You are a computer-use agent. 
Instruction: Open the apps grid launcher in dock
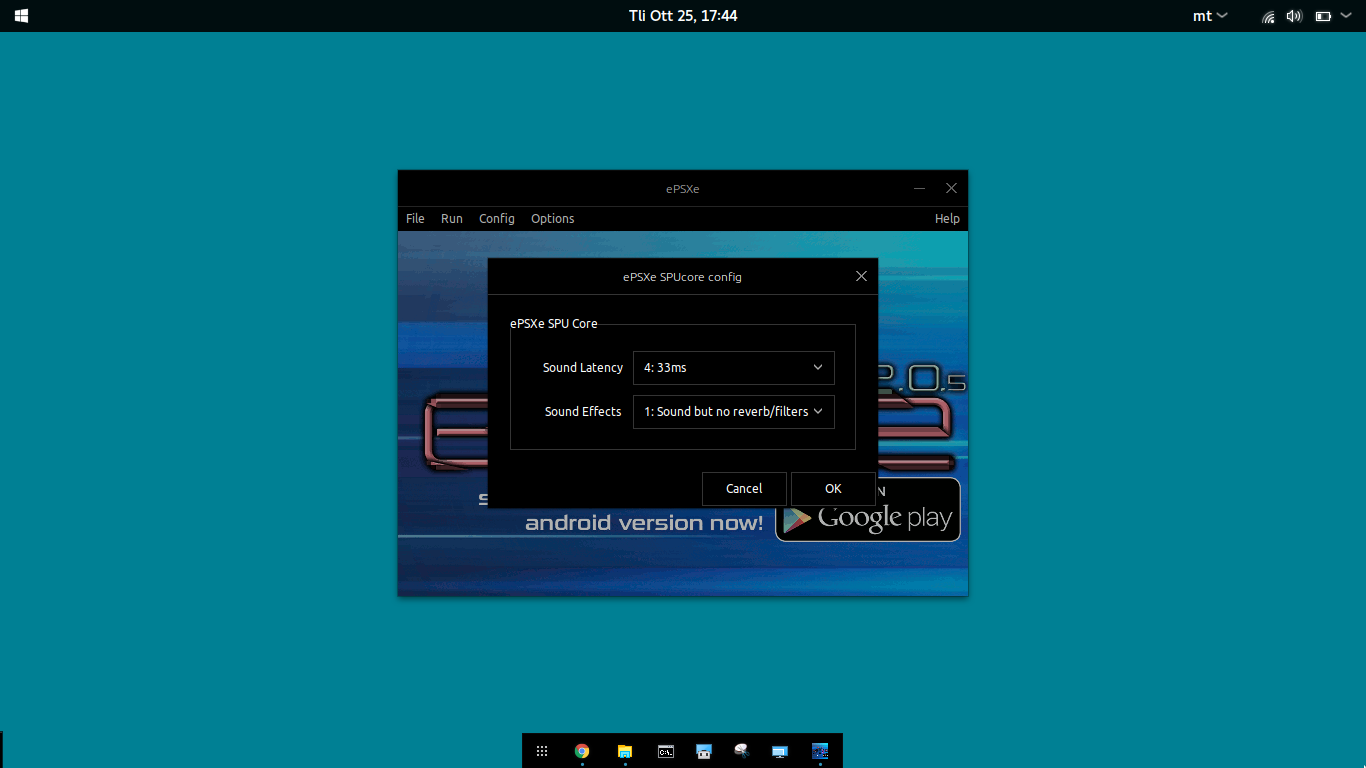[x=542, y=751]
